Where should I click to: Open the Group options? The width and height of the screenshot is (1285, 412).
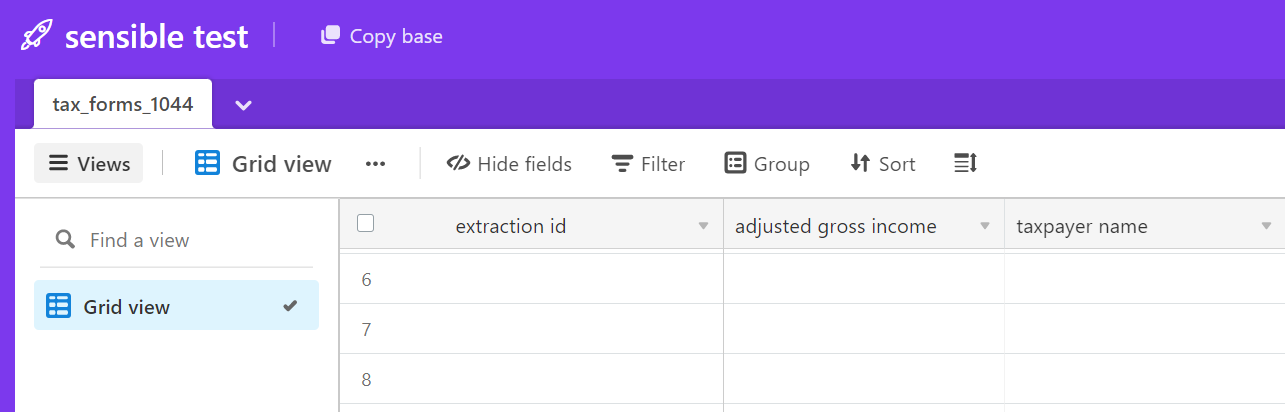767,163
